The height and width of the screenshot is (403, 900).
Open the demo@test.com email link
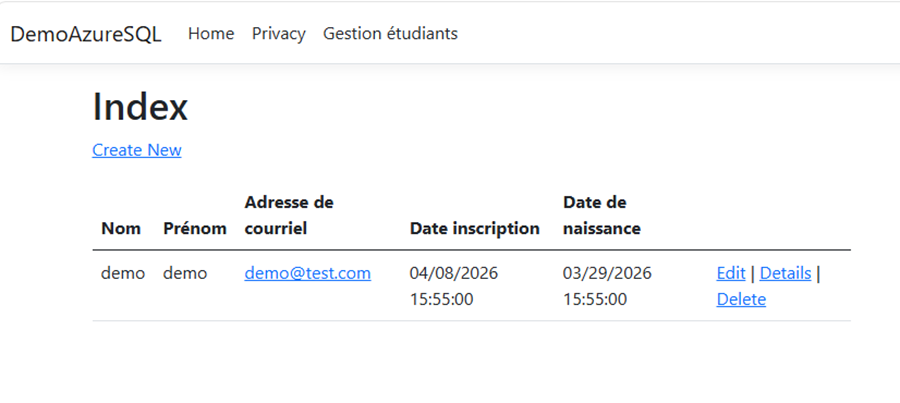pos(307,273)
